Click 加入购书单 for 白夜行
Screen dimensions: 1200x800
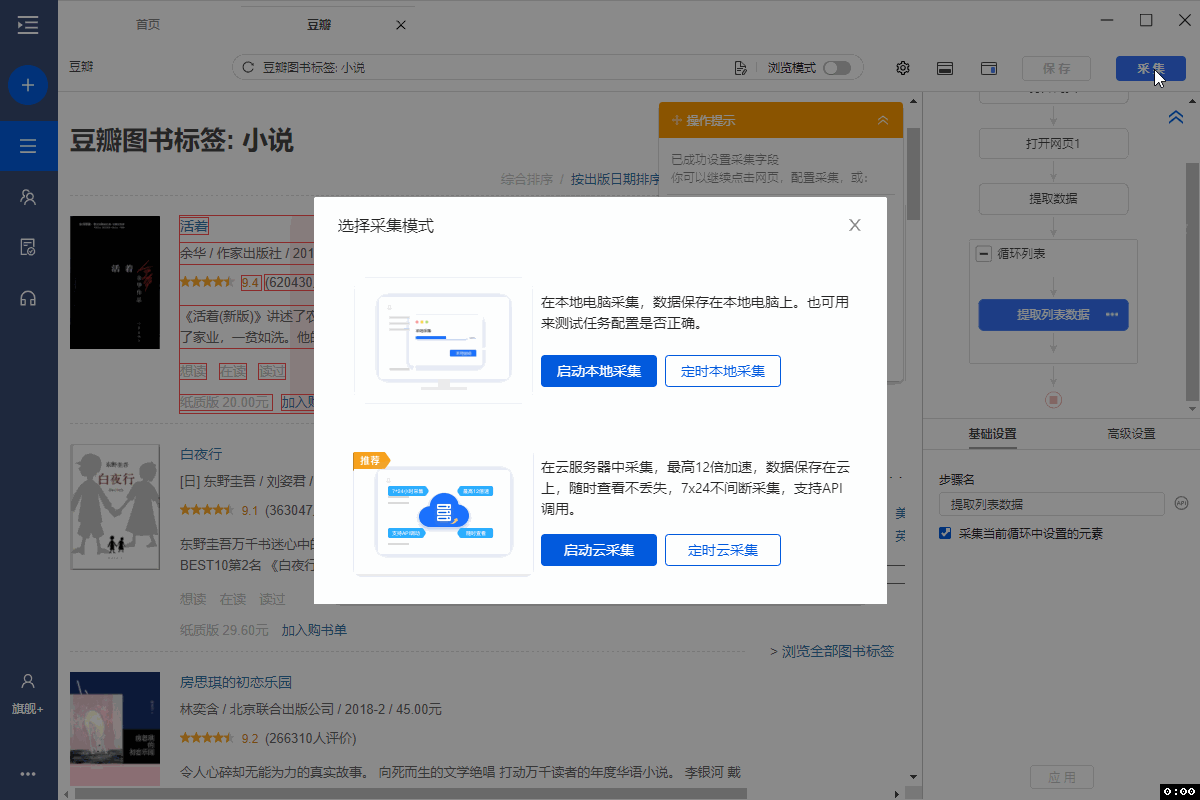click(x=314, y=630)
